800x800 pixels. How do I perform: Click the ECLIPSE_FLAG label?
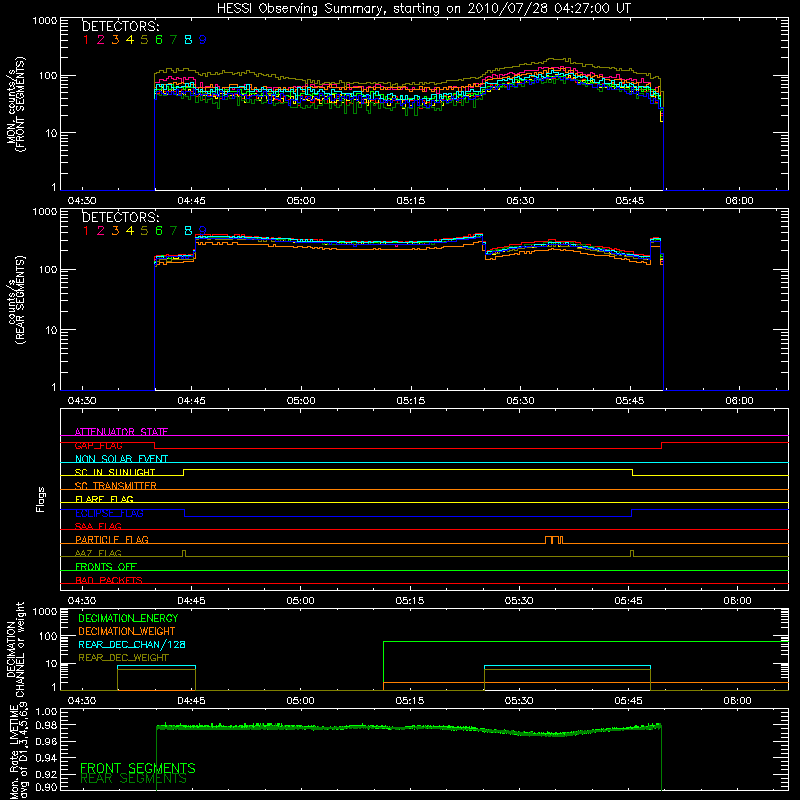pos(109,513)
